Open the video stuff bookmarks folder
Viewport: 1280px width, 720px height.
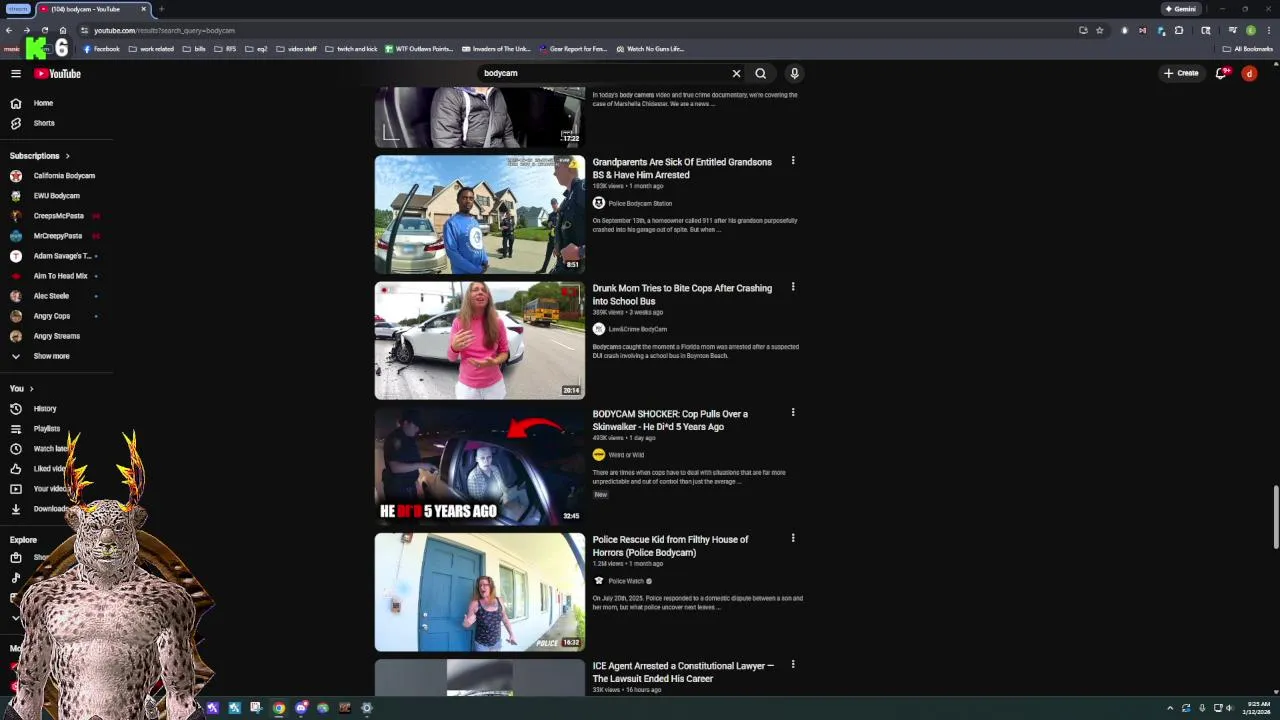(296, 49)
